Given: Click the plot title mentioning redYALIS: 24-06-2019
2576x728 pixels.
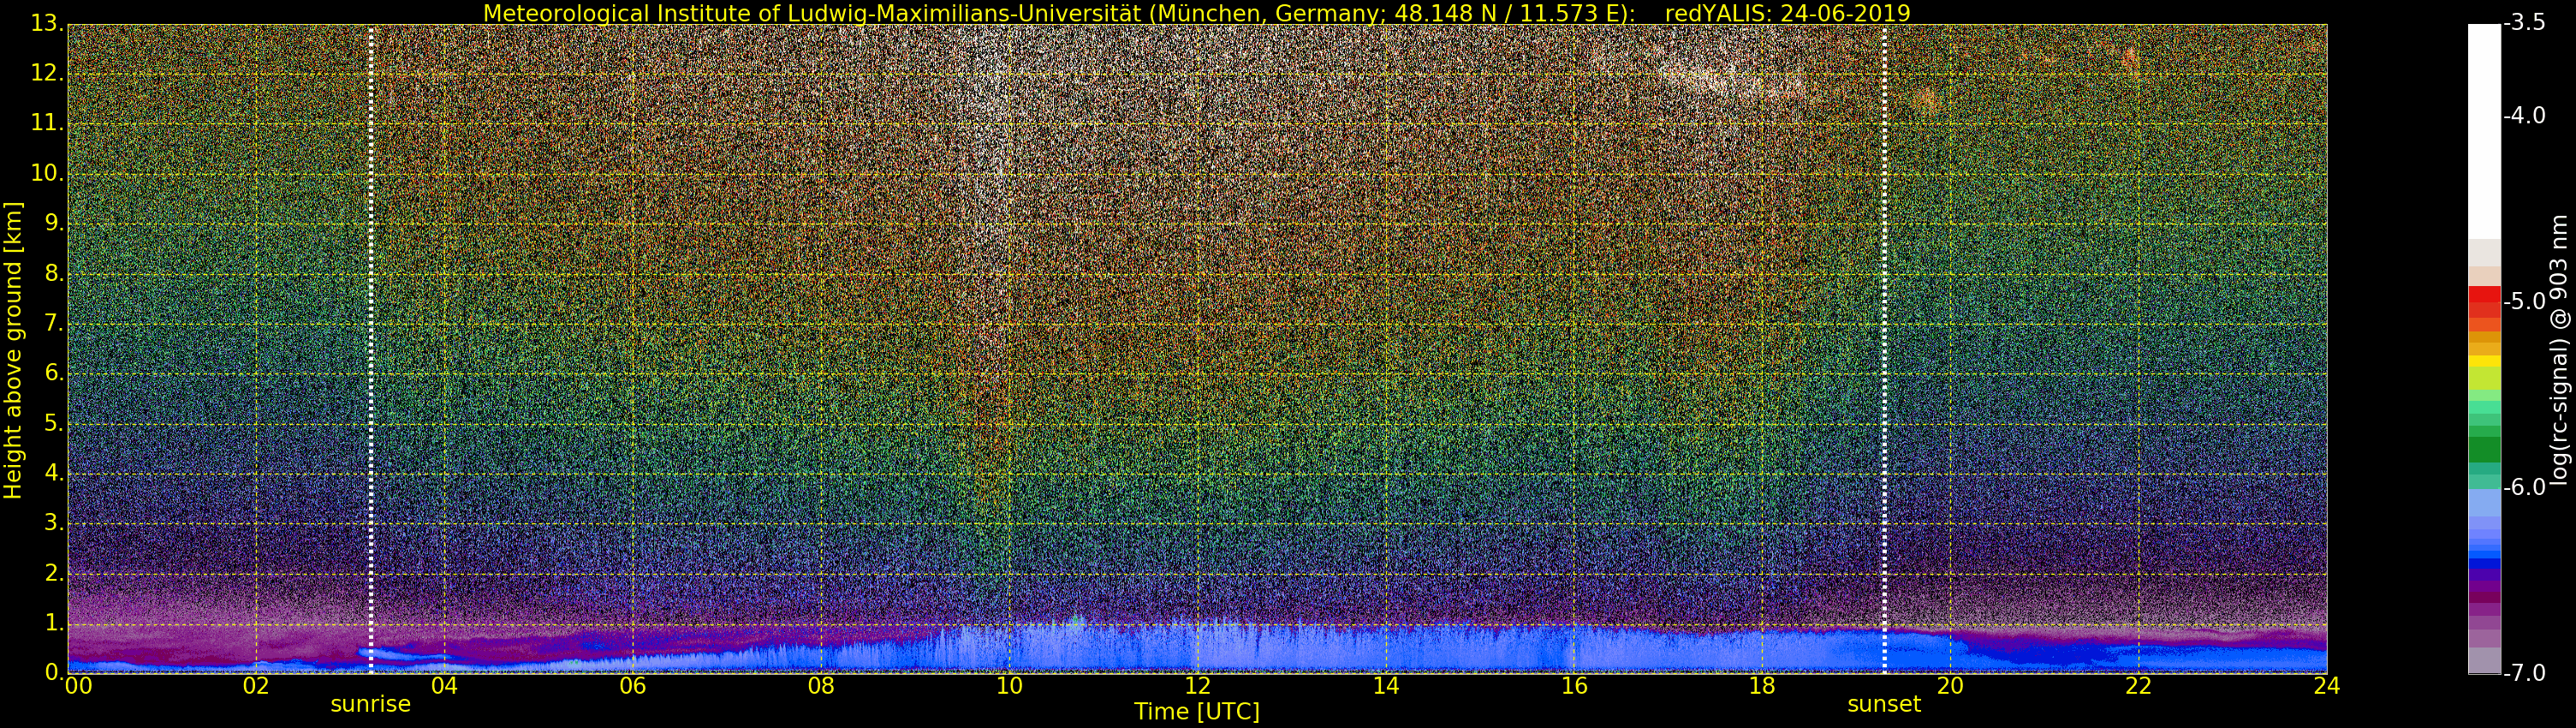Looking at the screenshot, I should click(x=1196, y=13).
